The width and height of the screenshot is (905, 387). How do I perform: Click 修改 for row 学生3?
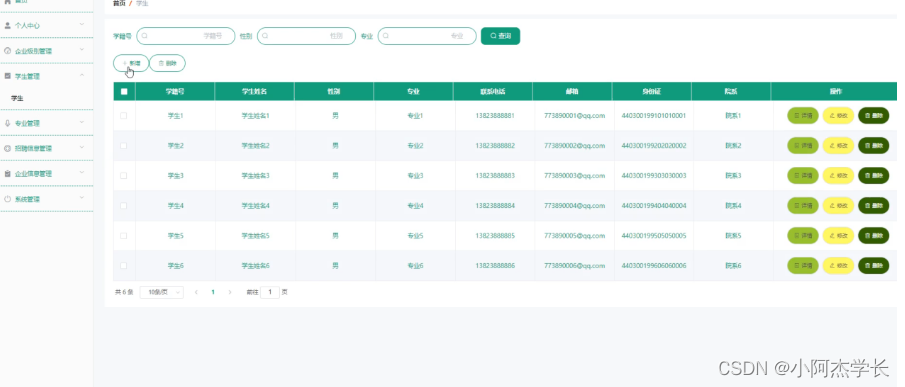click(838, 175)
